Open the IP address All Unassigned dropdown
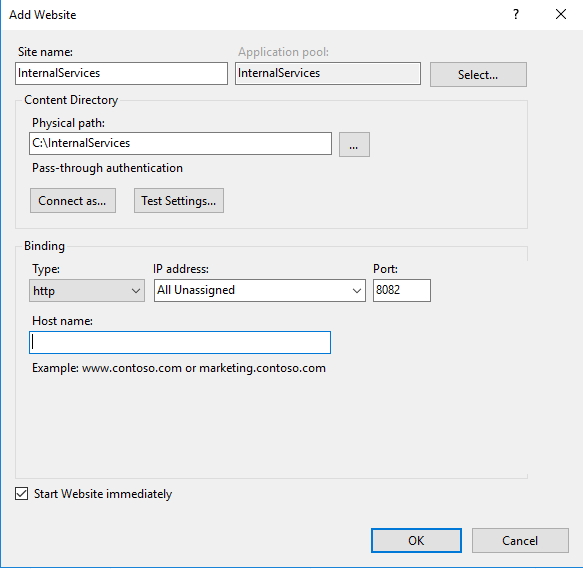The width and height of the screenshot is (583, 569). (260, 290)
